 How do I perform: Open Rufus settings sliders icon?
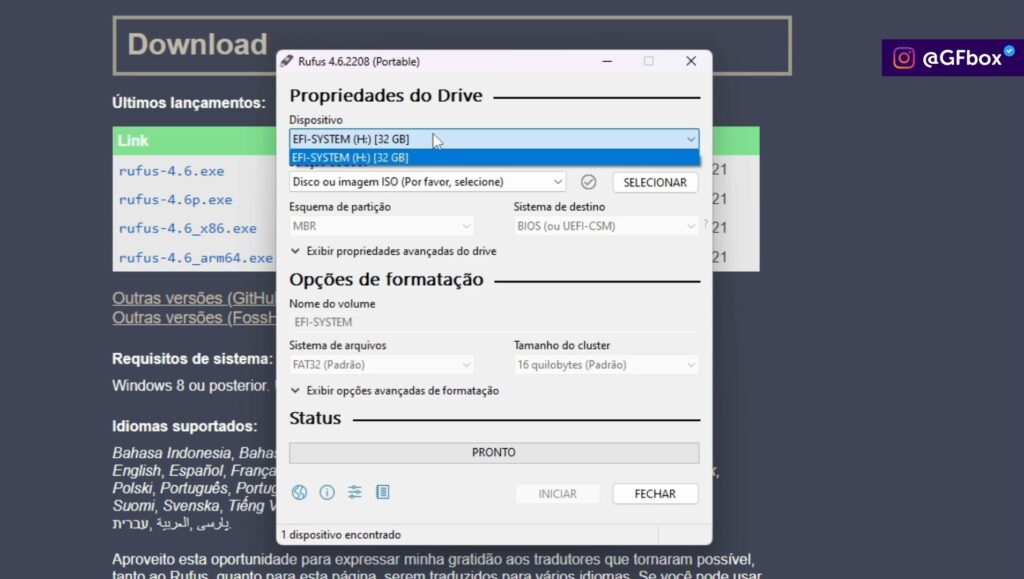(x=355, y=492)
